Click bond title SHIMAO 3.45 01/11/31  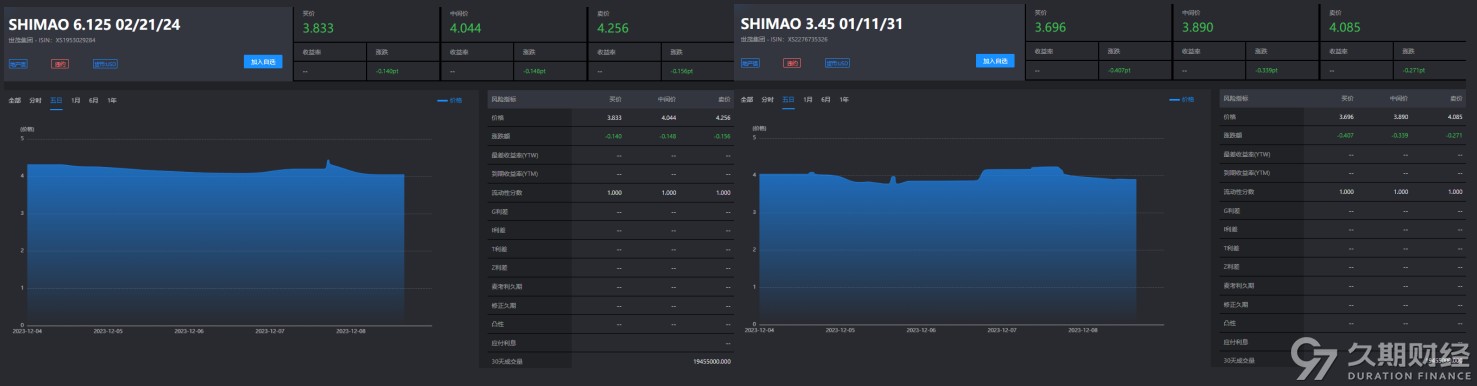pos(822,23)
